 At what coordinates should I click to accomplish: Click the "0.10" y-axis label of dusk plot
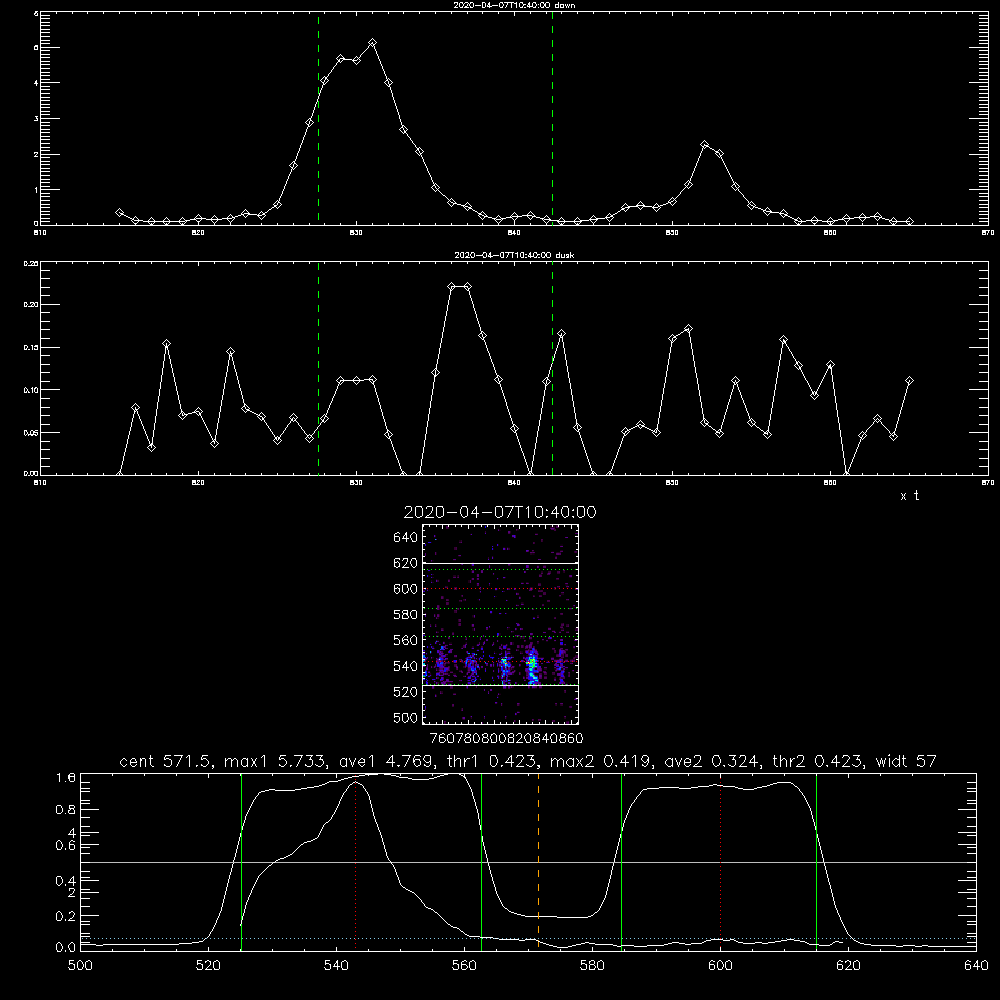click(x=31, y=390)
